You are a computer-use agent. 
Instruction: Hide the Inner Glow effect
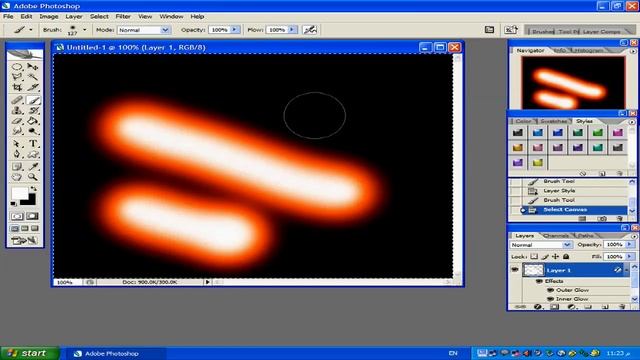click(551, 299)
